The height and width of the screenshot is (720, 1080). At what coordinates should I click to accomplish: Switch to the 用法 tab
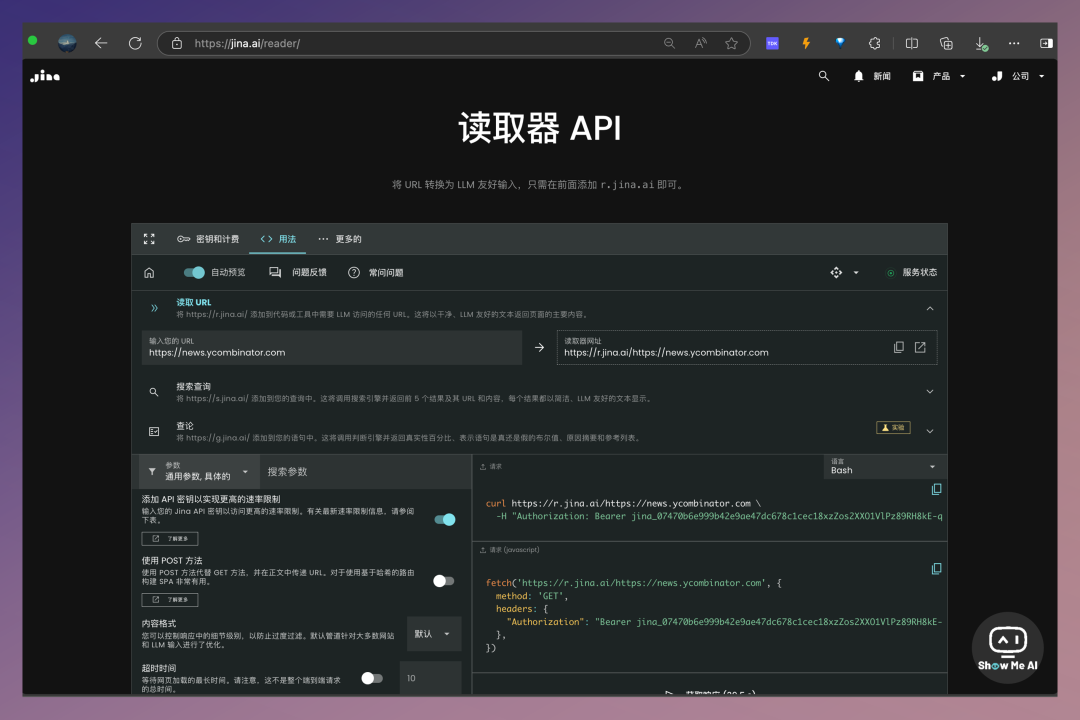(x=278, y=239)
